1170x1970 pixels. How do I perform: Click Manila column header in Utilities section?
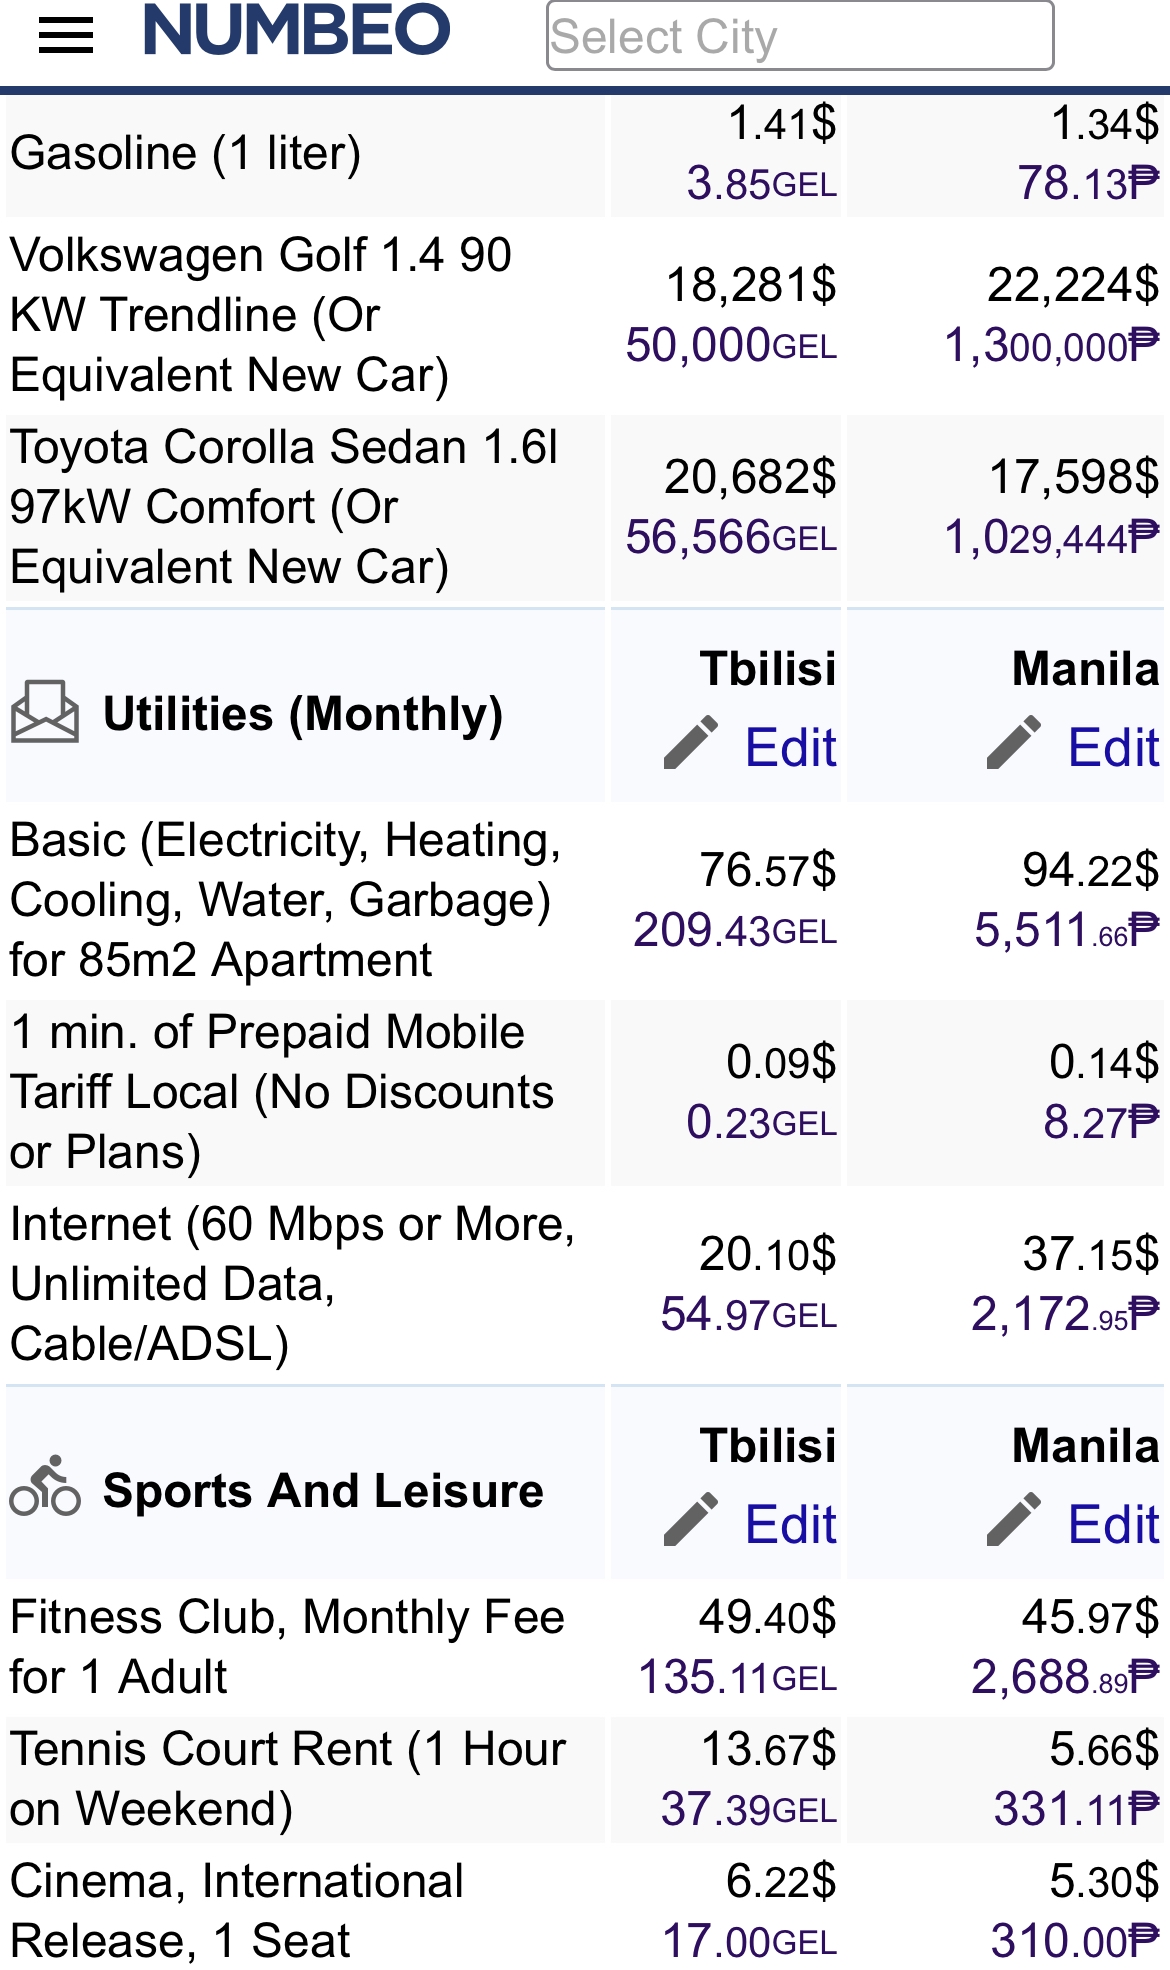tap(1085, 669)
